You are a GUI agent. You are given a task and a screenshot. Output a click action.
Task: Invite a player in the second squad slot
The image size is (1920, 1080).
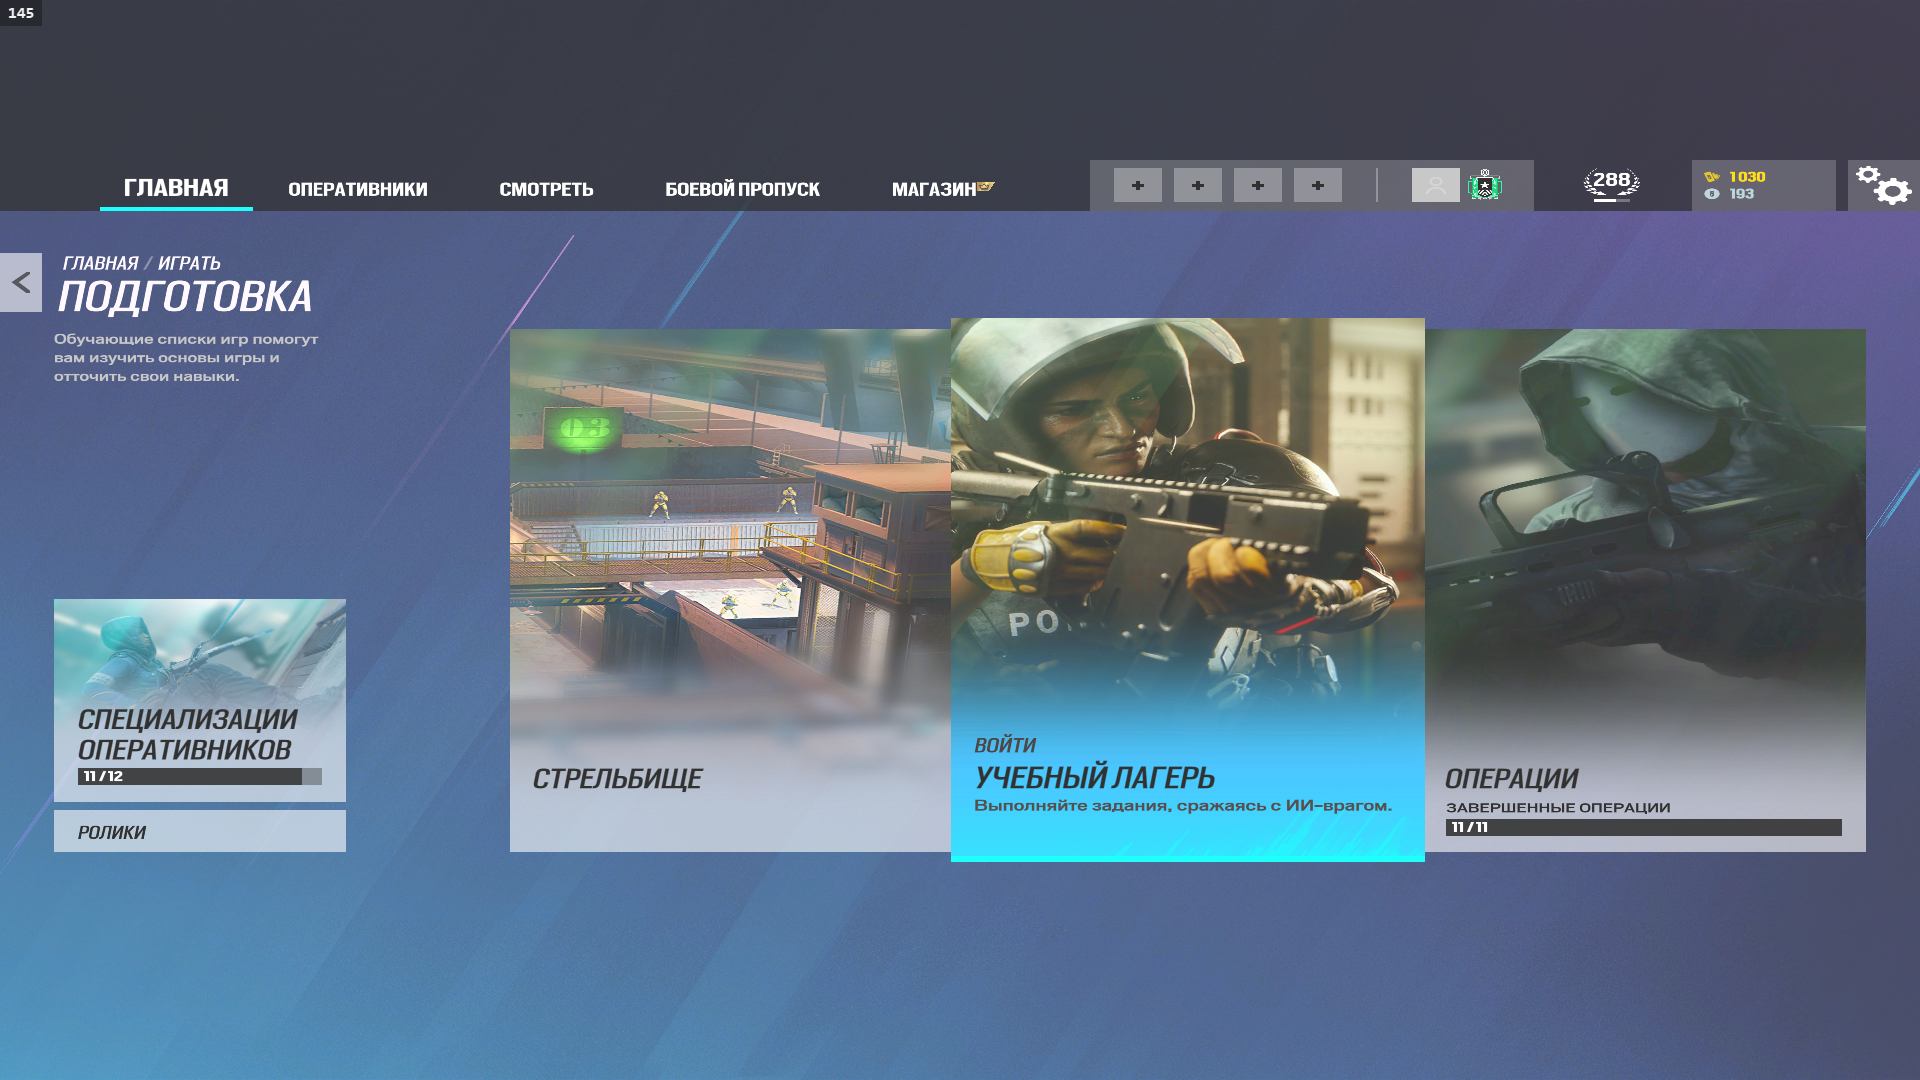click(x=1198, y=185)
